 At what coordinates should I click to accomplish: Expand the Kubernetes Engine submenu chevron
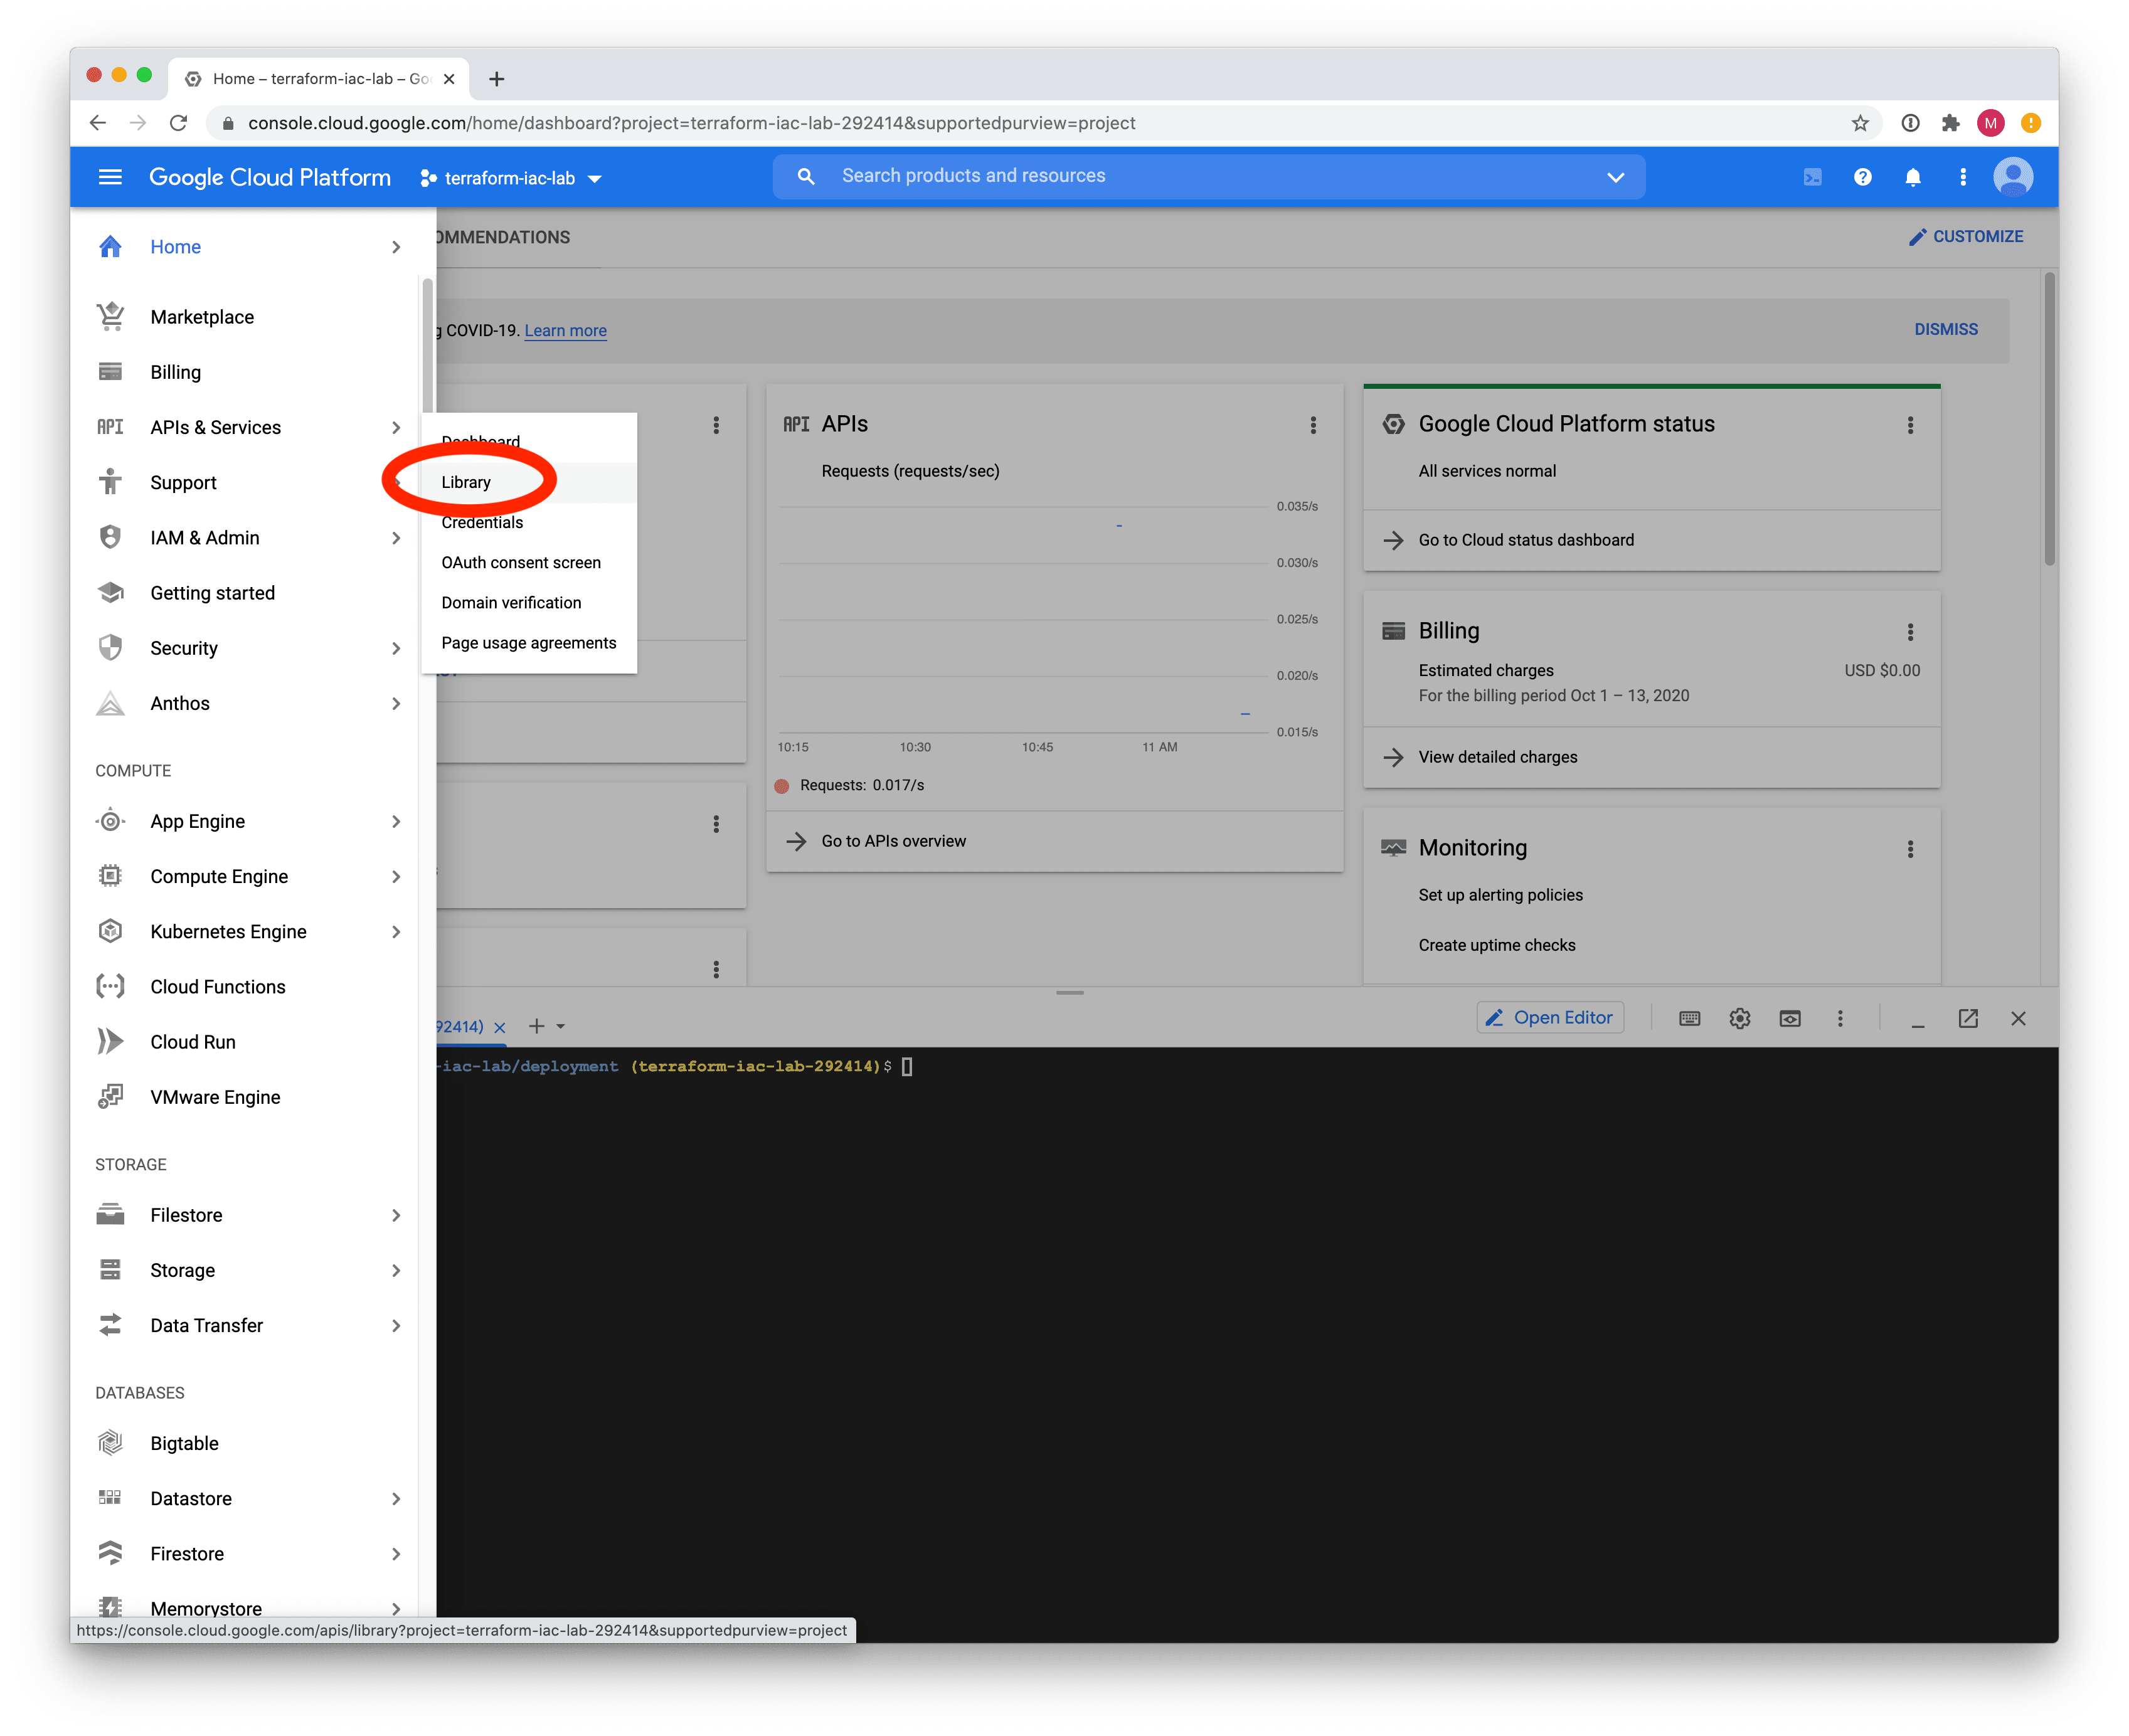pos(396,932)
